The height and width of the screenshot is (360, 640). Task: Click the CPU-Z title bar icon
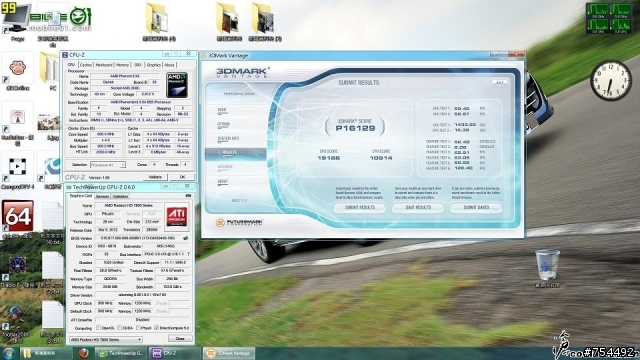pyautogui.click(x=64, y=55)
